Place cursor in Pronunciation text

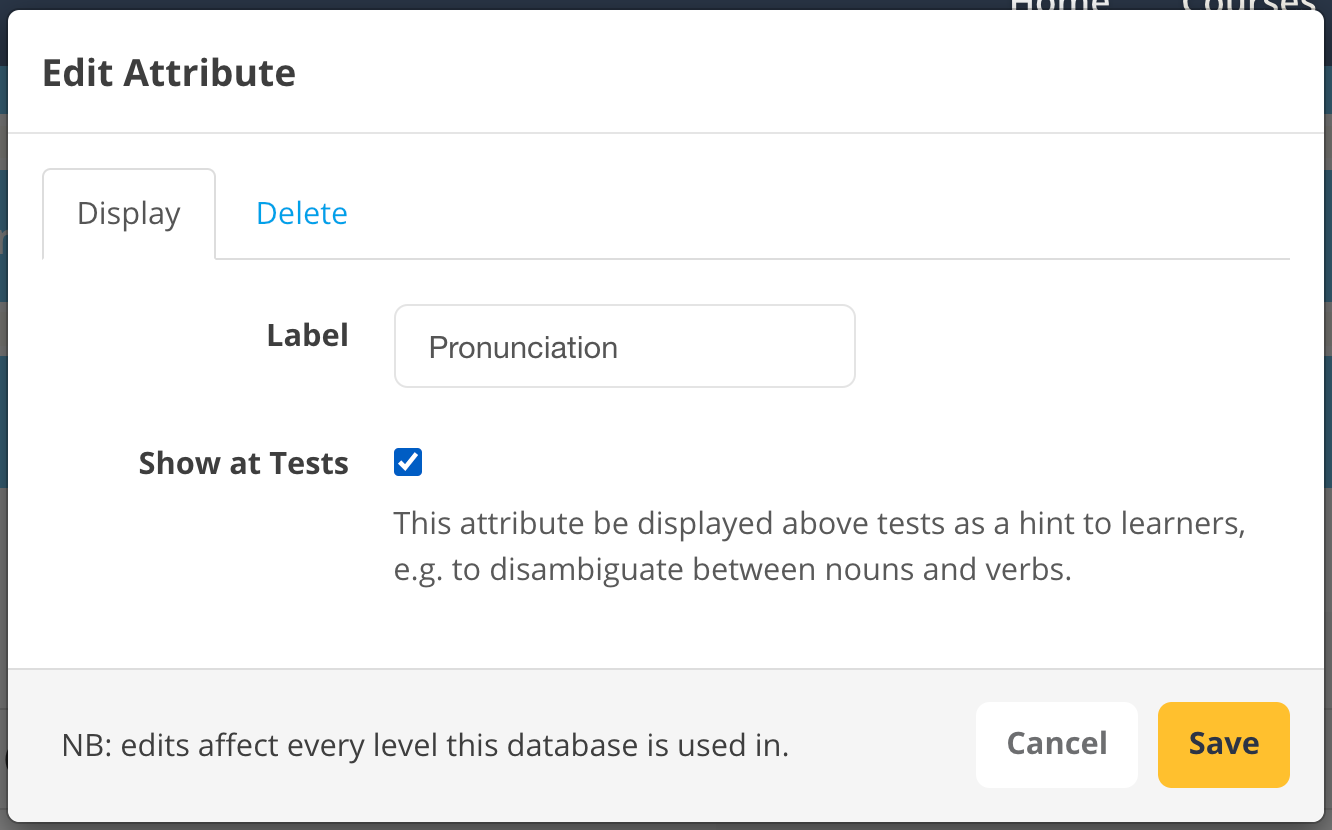coord(523,348)
